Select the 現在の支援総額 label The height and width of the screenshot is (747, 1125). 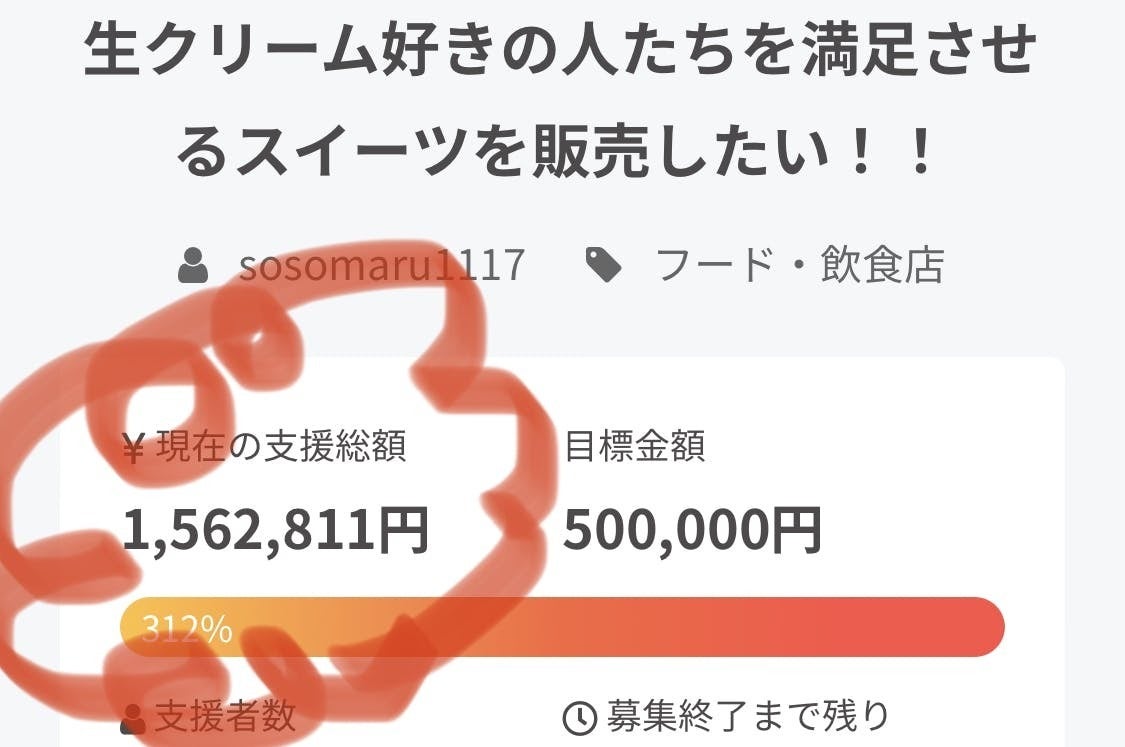click(280, 447)
